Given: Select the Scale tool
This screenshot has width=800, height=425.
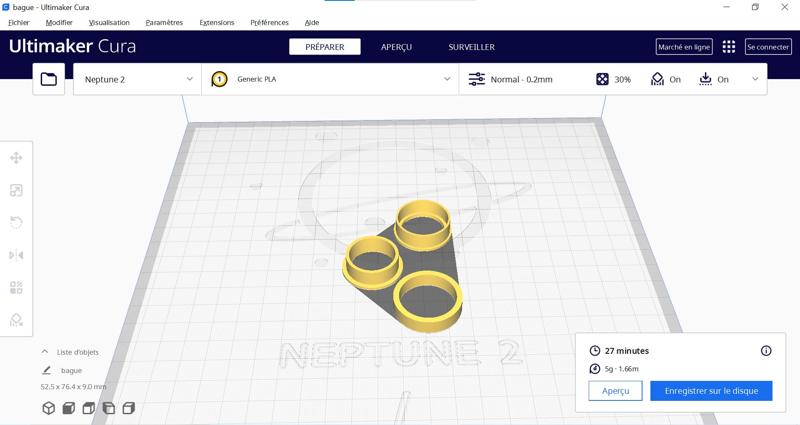Looking at the screenshot, I should (16, 190).
